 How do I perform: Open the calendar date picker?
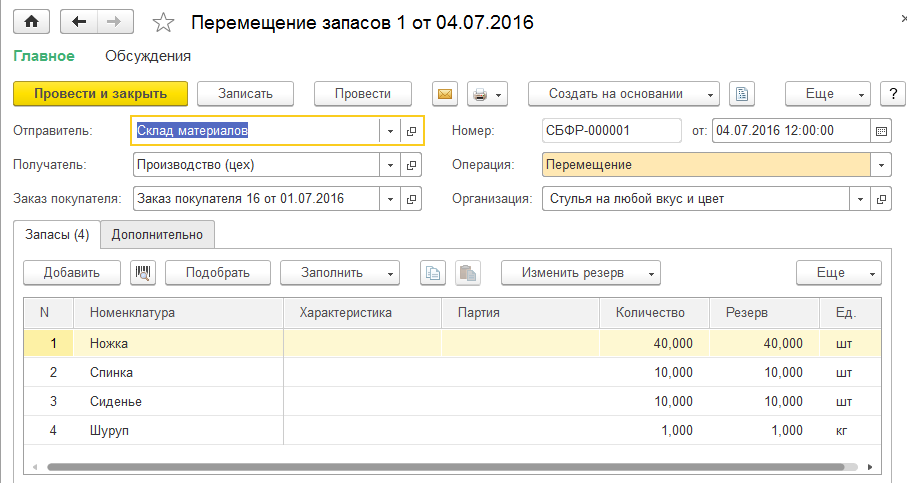[x=881, y=131]
